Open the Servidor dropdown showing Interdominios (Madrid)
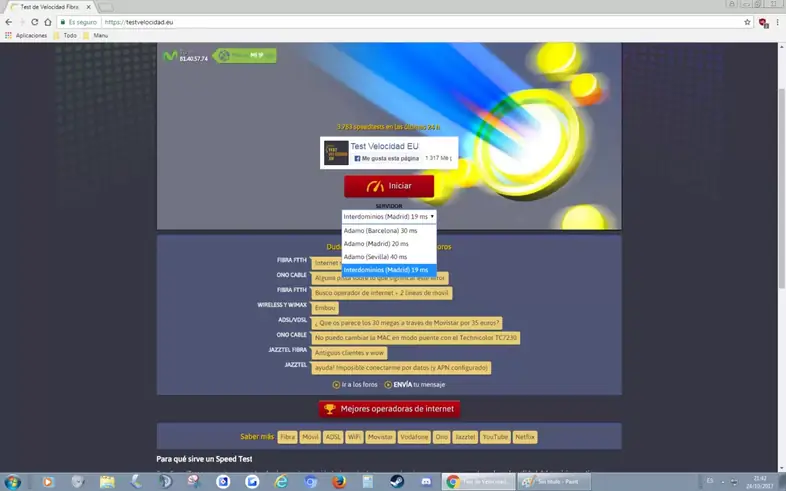786x491 pixels. point(389,216)
